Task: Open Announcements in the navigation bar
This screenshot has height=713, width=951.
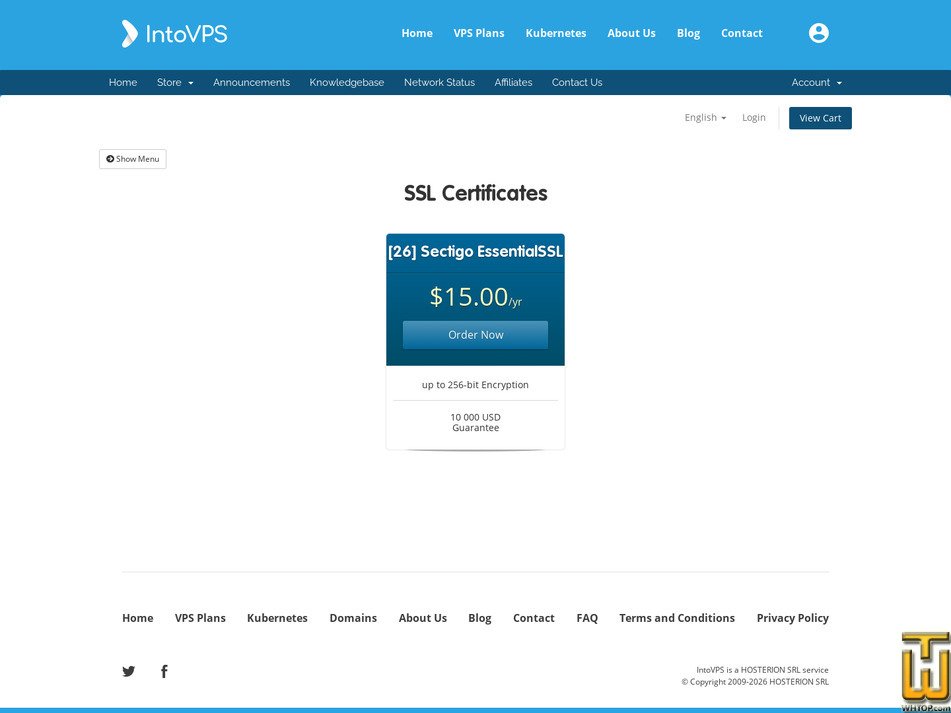Action: pos(251,82)
